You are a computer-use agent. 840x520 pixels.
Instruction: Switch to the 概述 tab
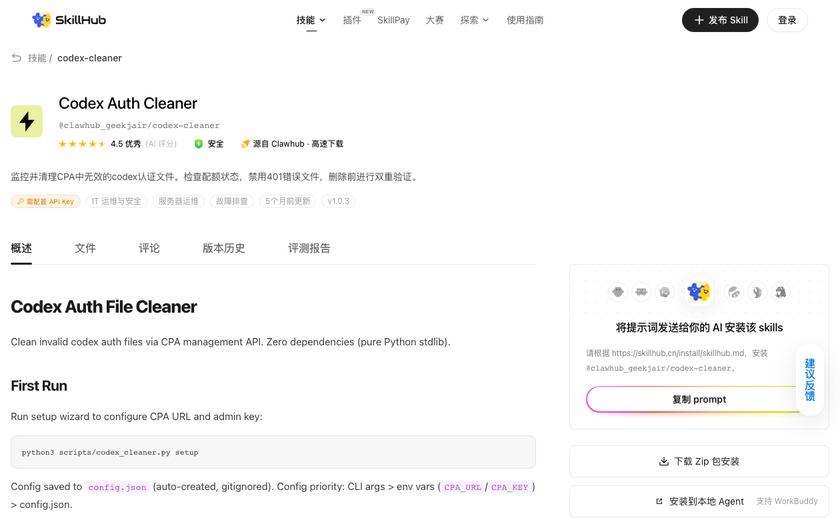21,248
